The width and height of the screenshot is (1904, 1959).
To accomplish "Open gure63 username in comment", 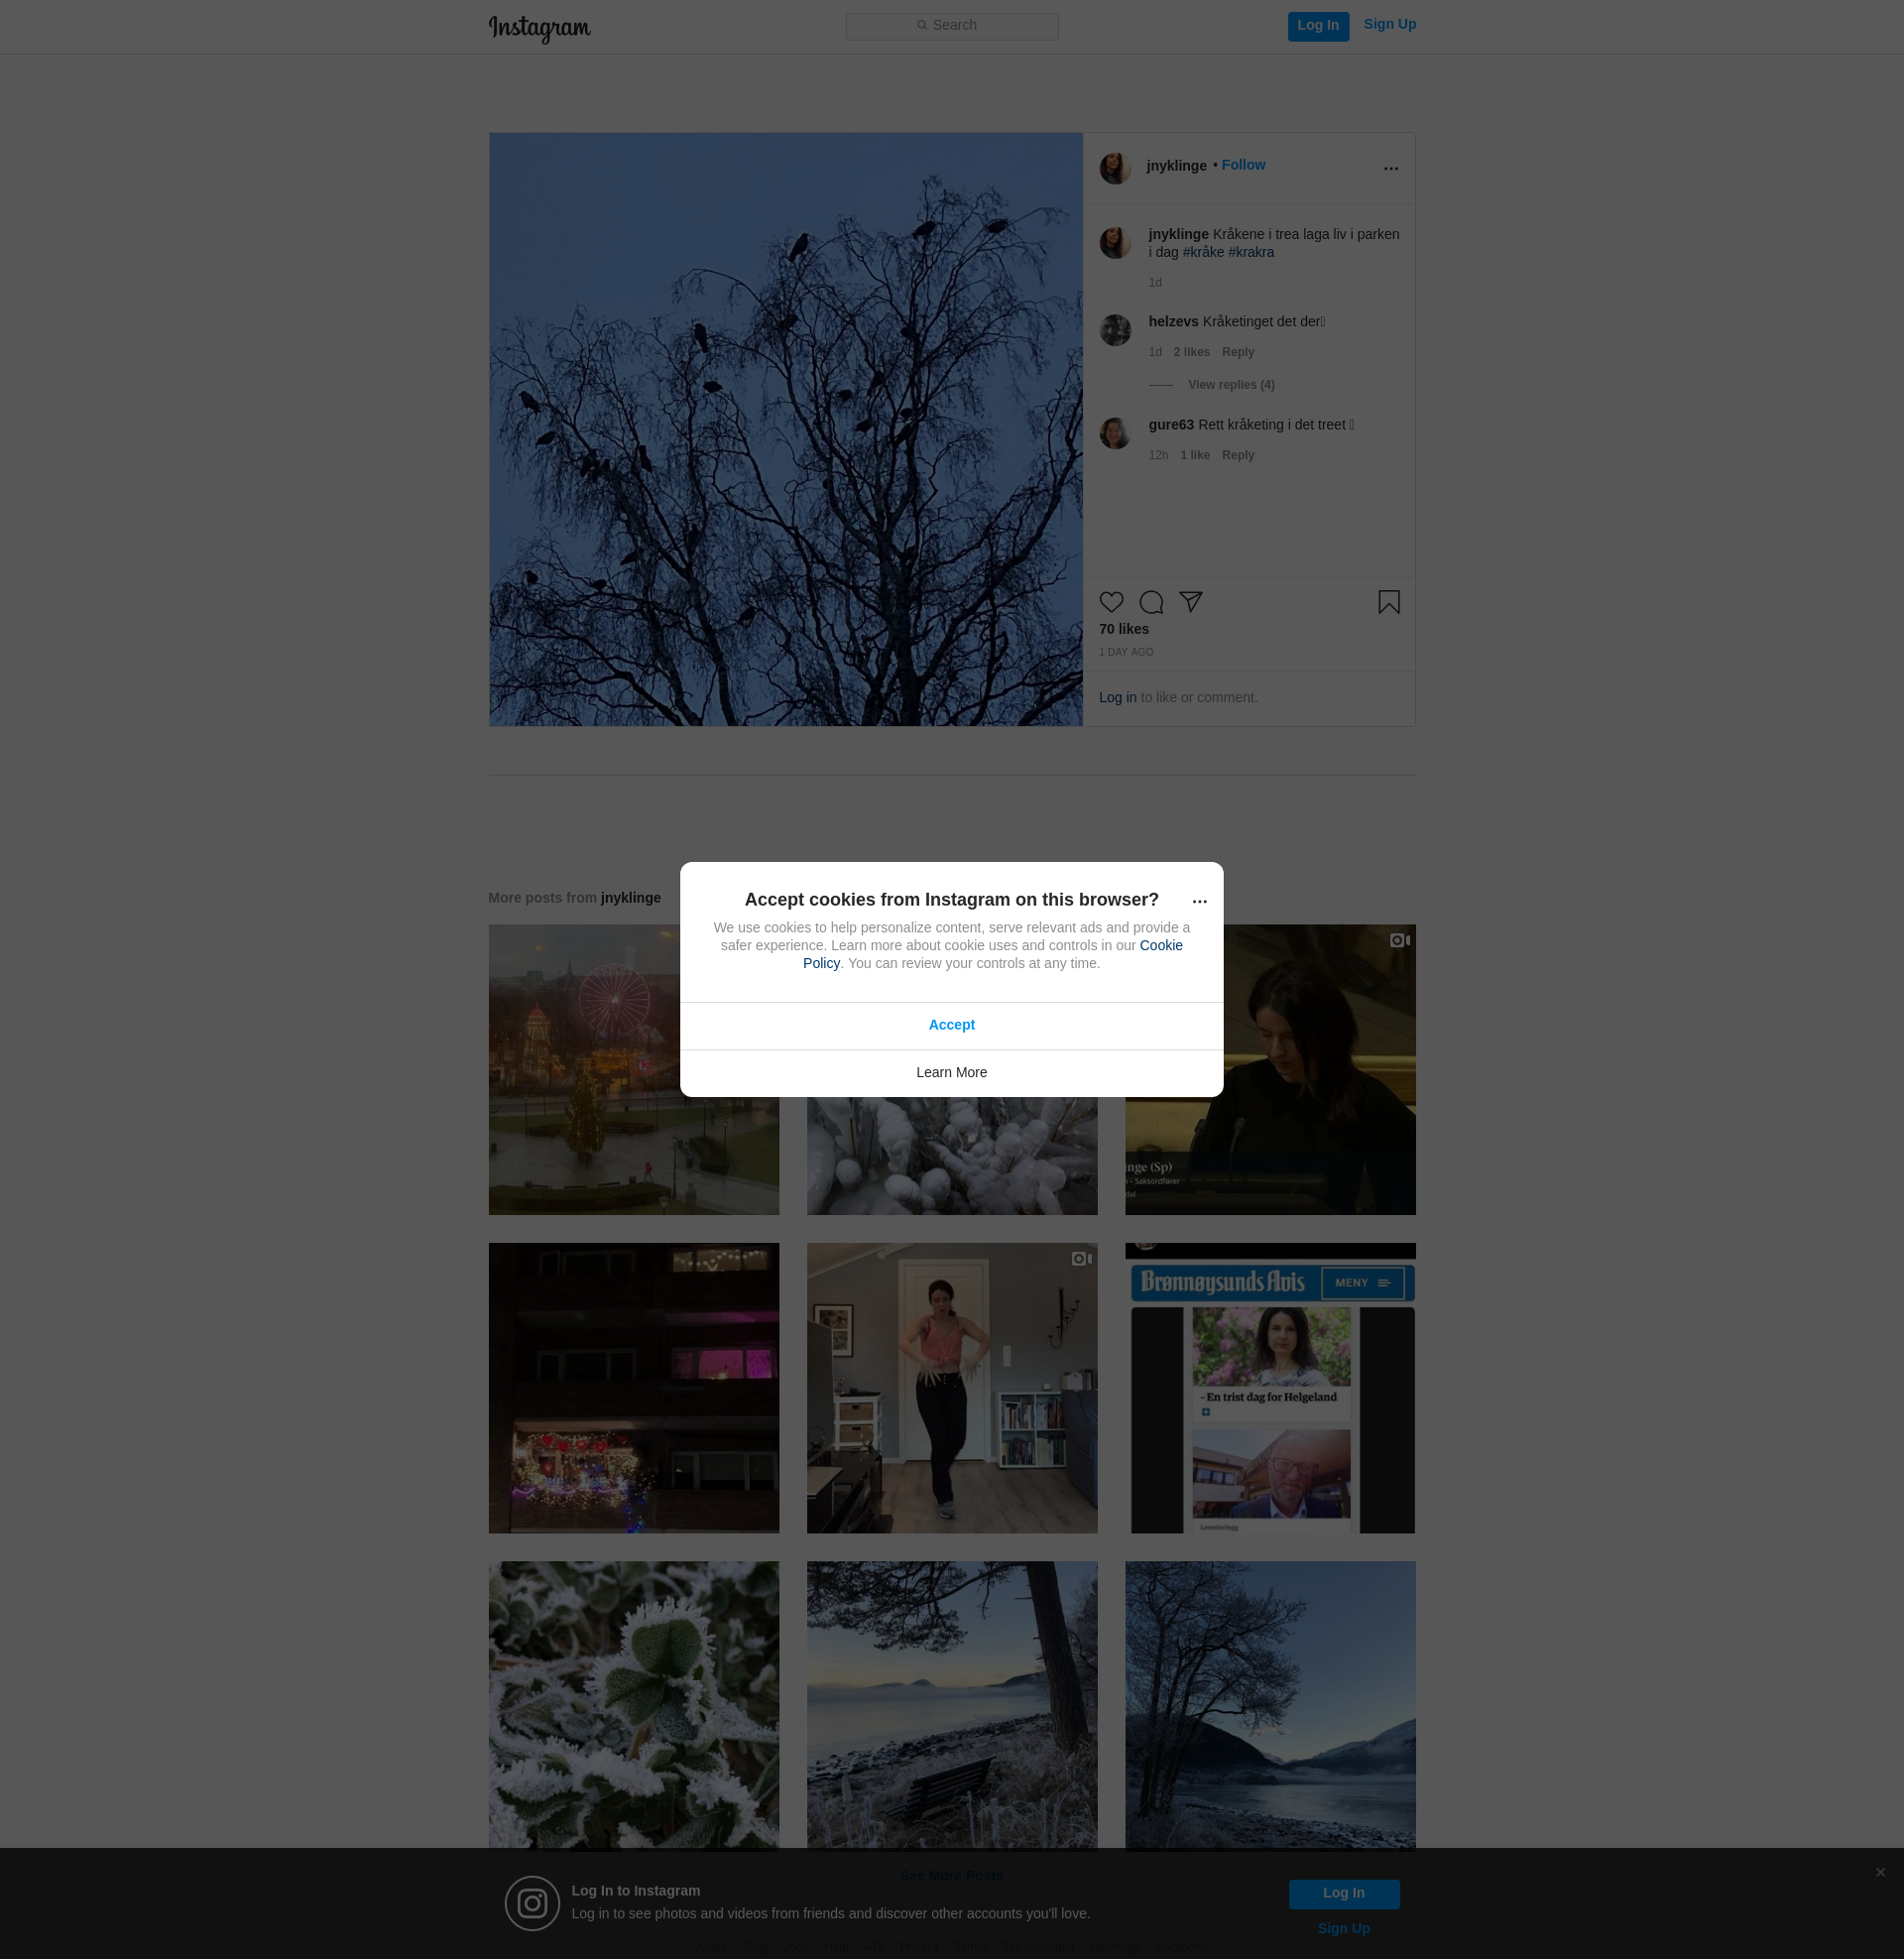I will [1171, 425].
